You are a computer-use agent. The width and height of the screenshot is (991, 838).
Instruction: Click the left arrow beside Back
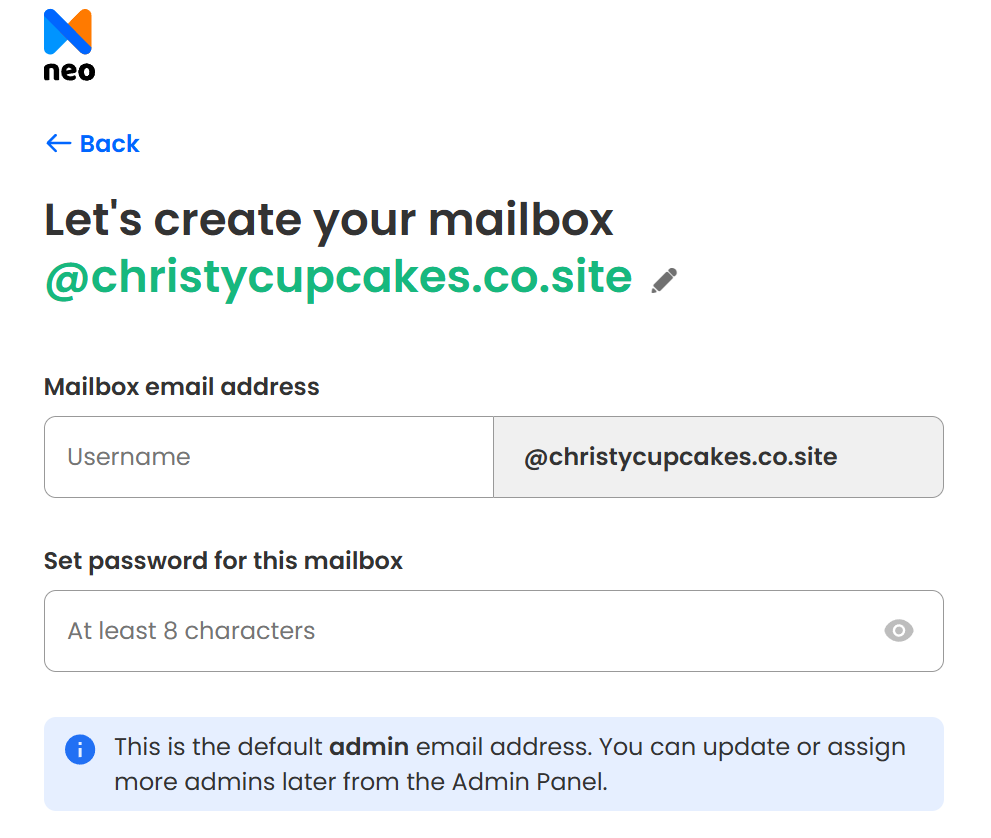(x=56, y=143)
